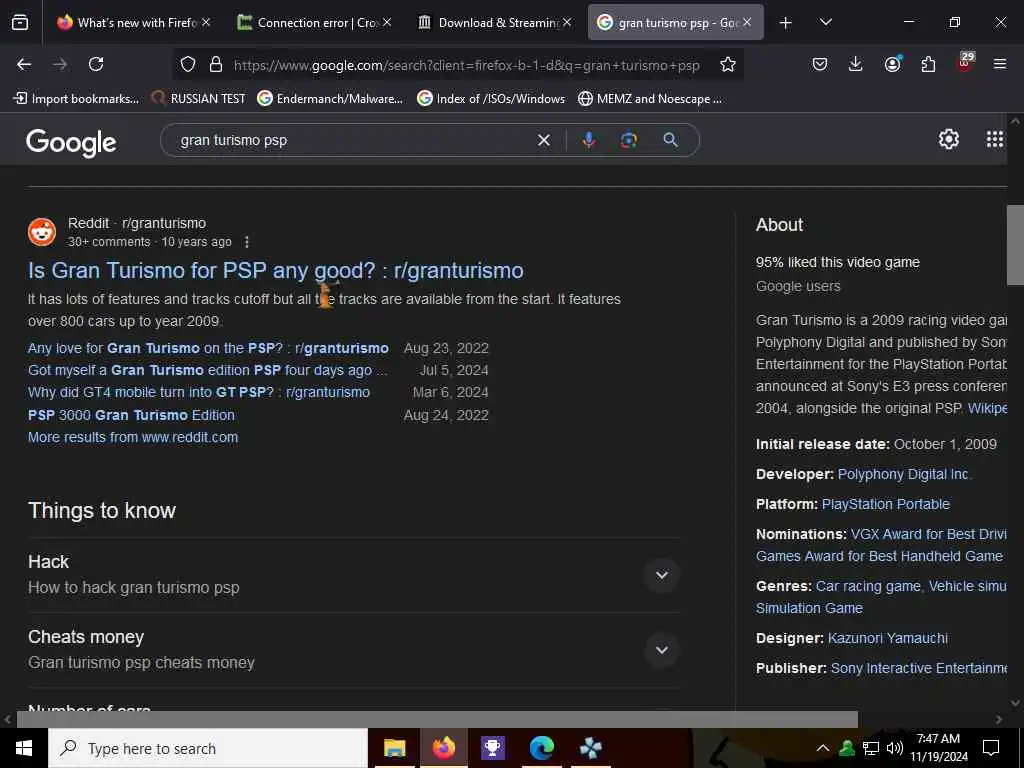
Task: Open uBlock extension with 29 badge
Action: click(965, 62)
